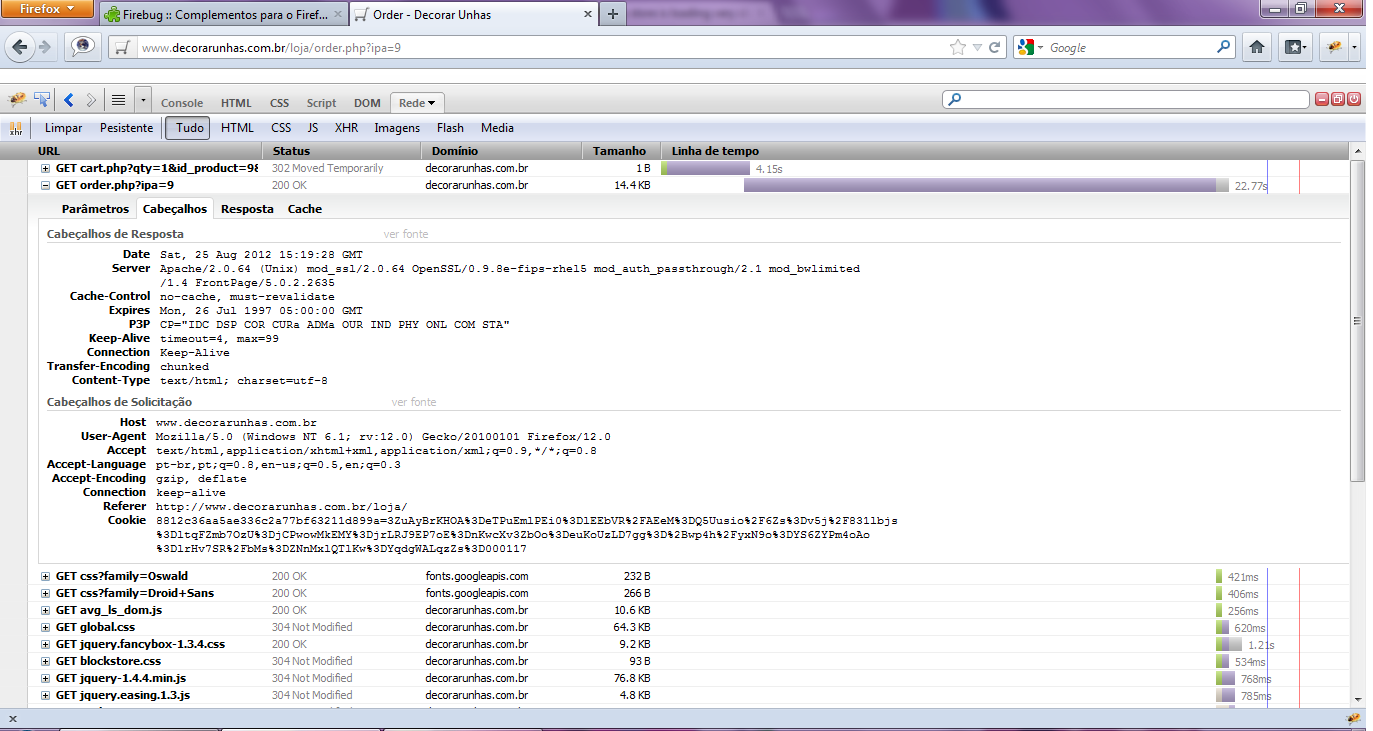The height and width of the screenshot is (731, 1373).
Task: Open the Firebug toolbar button dropdown arrow
Action: point(1353,47)
